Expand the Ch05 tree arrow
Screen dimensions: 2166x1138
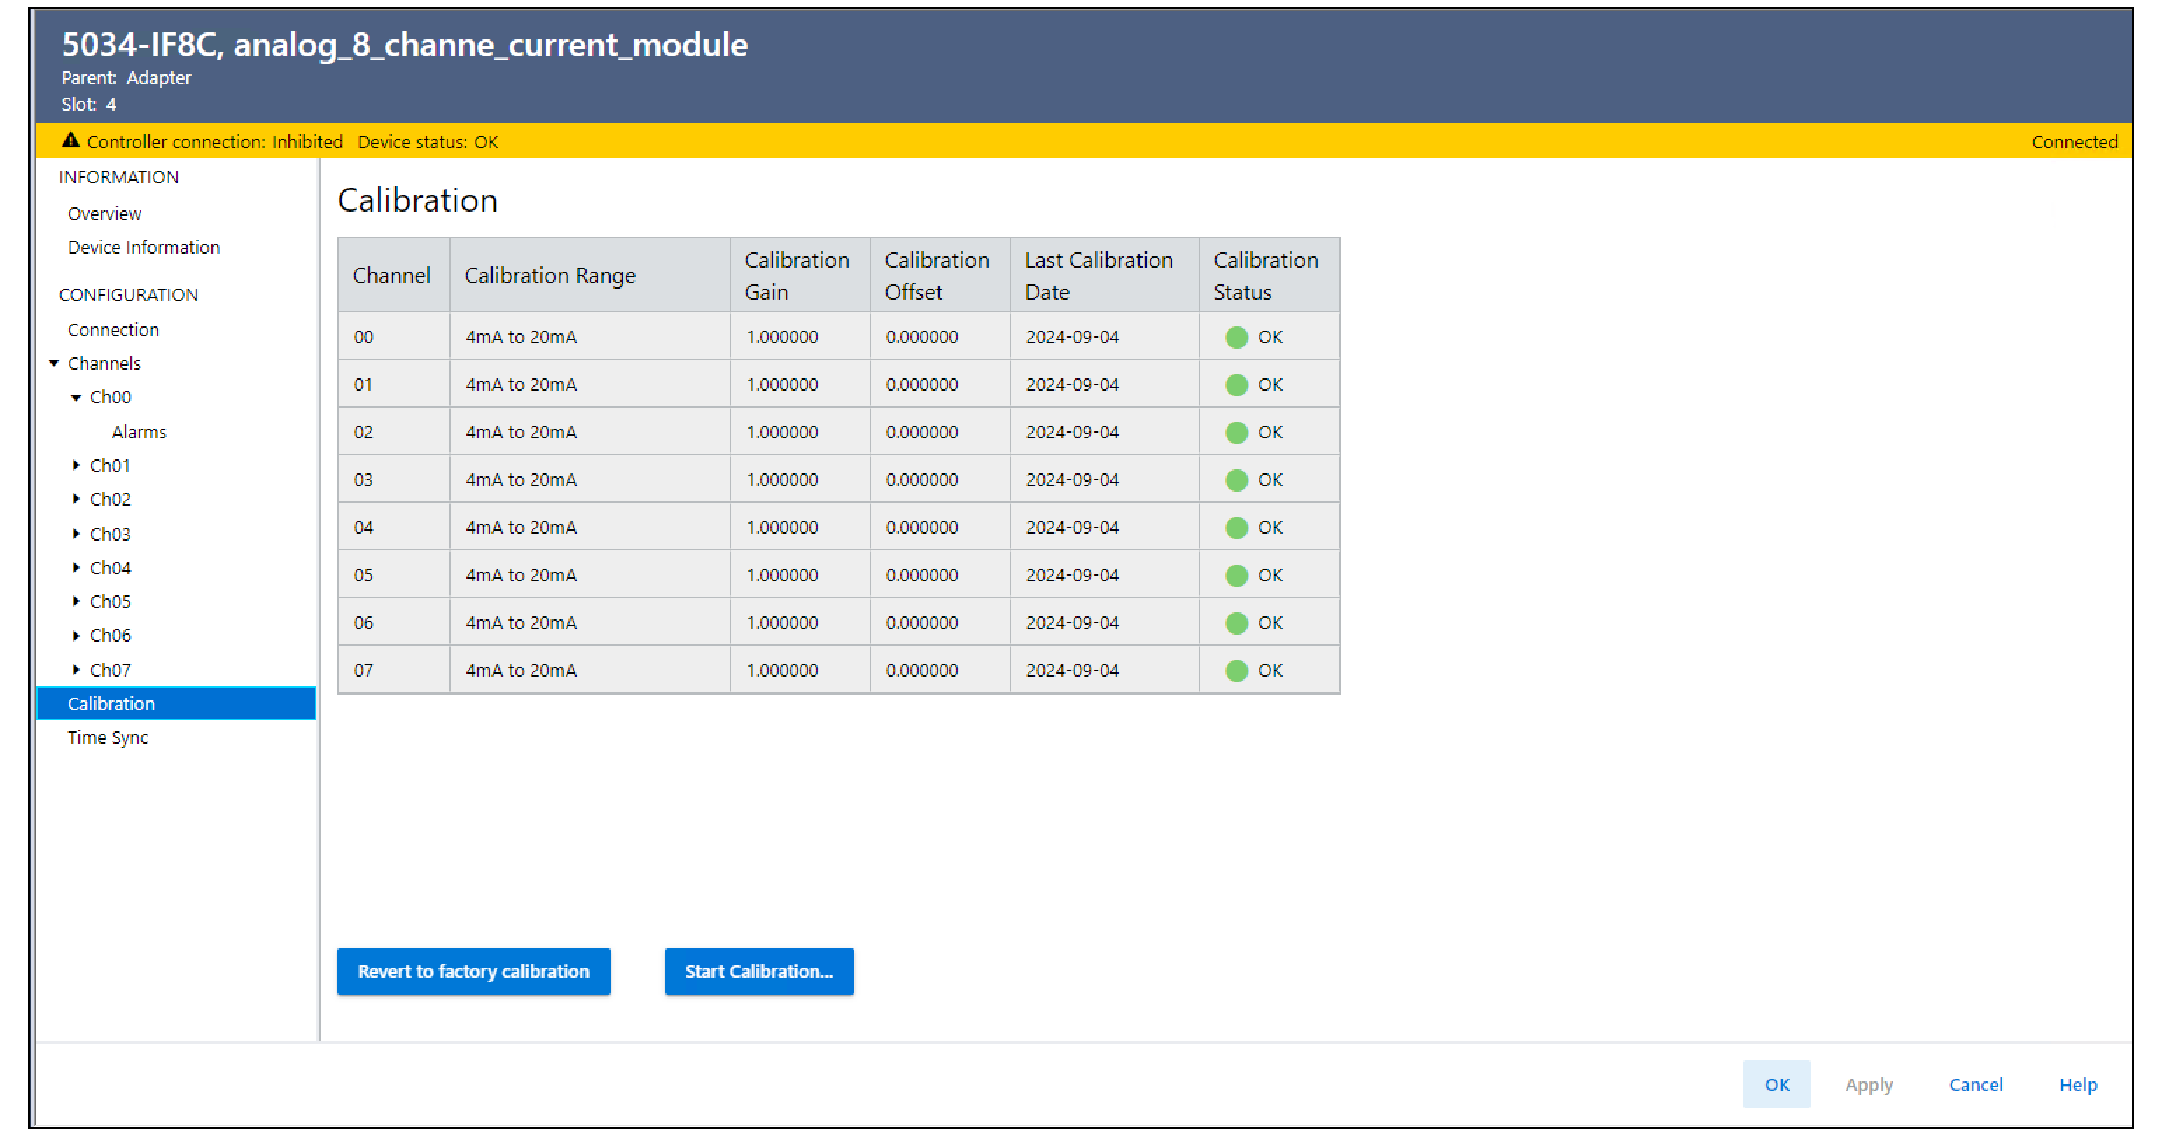click(76, 601)
